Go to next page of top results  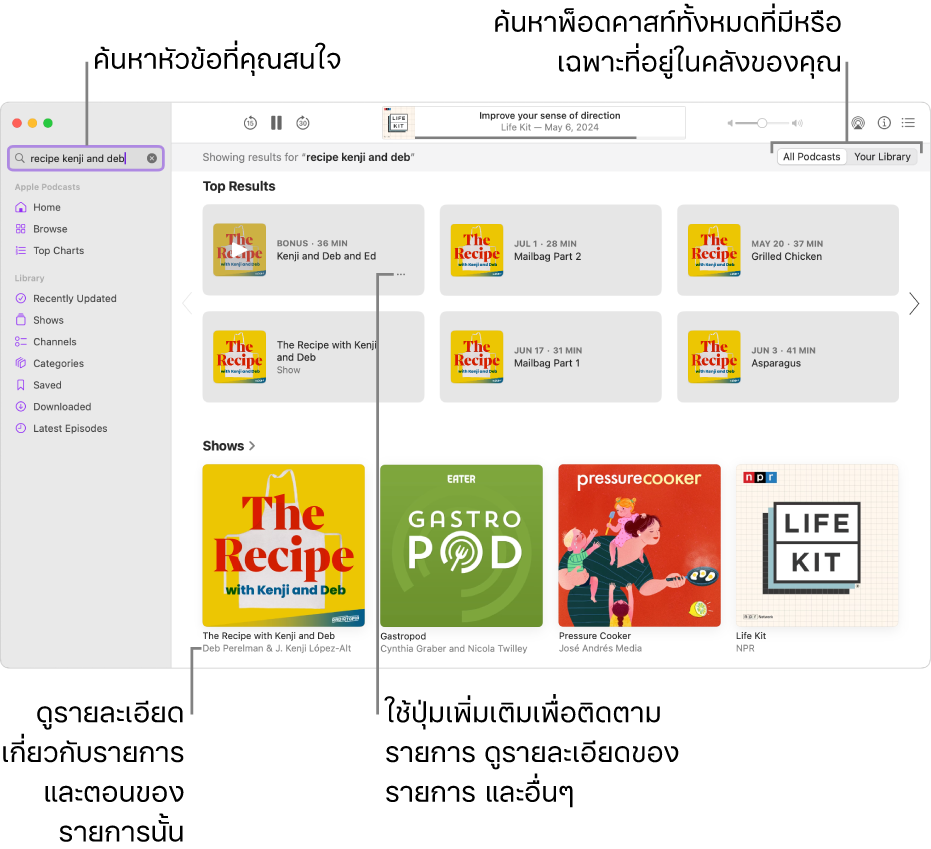tap(914, 303)
